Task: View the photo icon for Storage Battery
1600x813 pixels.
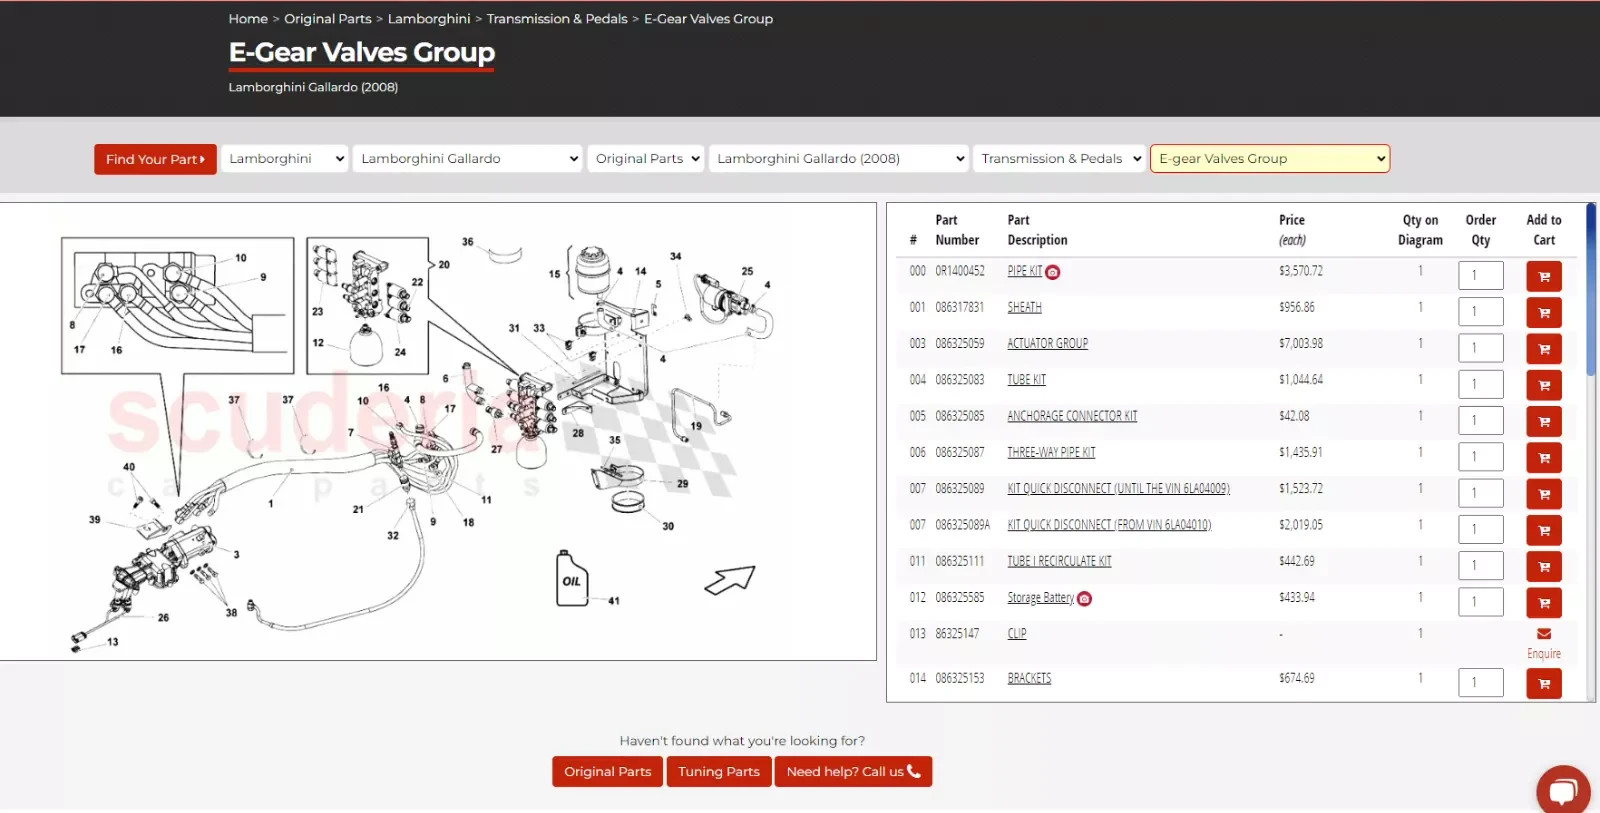Action: point(1085,599)
